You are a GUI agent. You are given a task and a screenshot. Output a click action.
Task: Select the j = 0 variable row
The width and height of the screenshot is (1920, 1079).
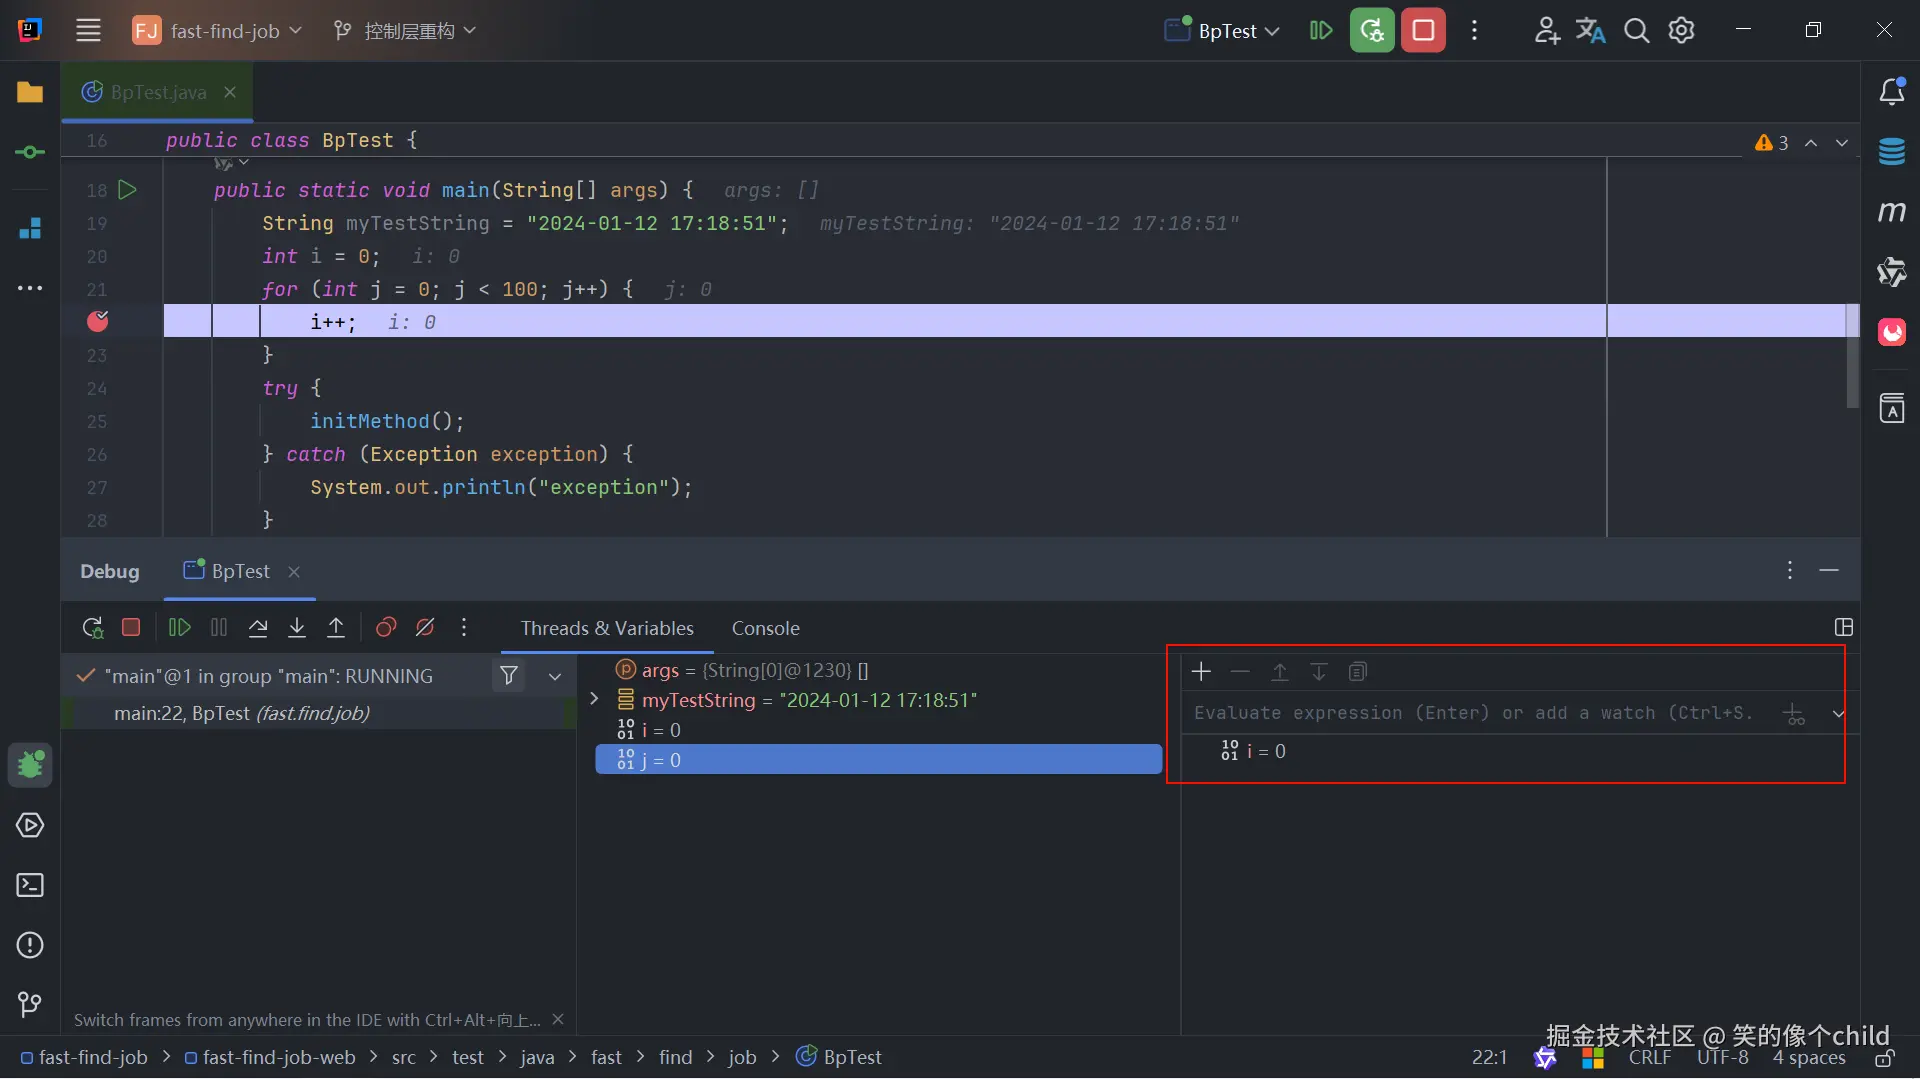(878, 760)
